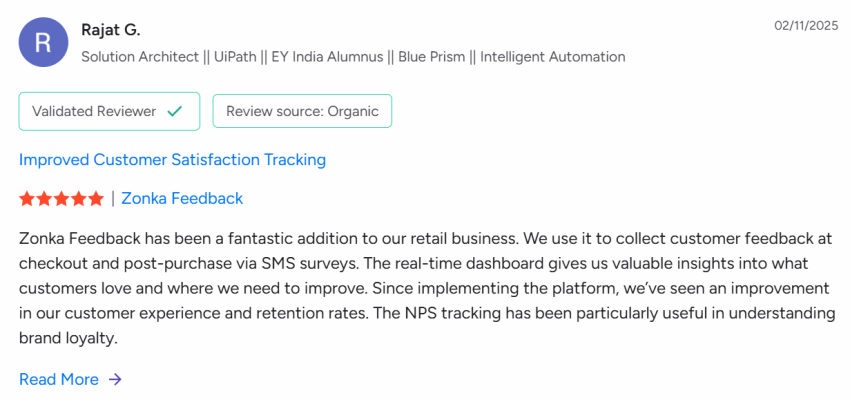The width and height of the screenshot is (850, 400).
Task: Click the reviewer name Rajat G.
Action: (x=111, y=30)
